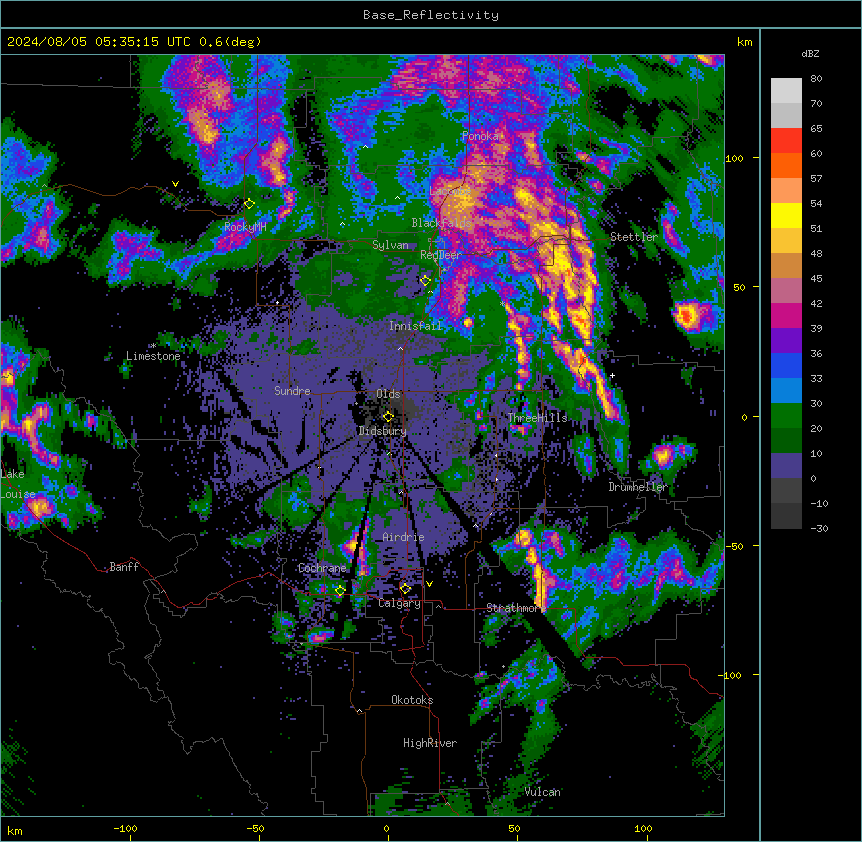Click the 50 tick label on bottom axis
The width and height of the screenshot is (862, 842).
tap(514, 829)
